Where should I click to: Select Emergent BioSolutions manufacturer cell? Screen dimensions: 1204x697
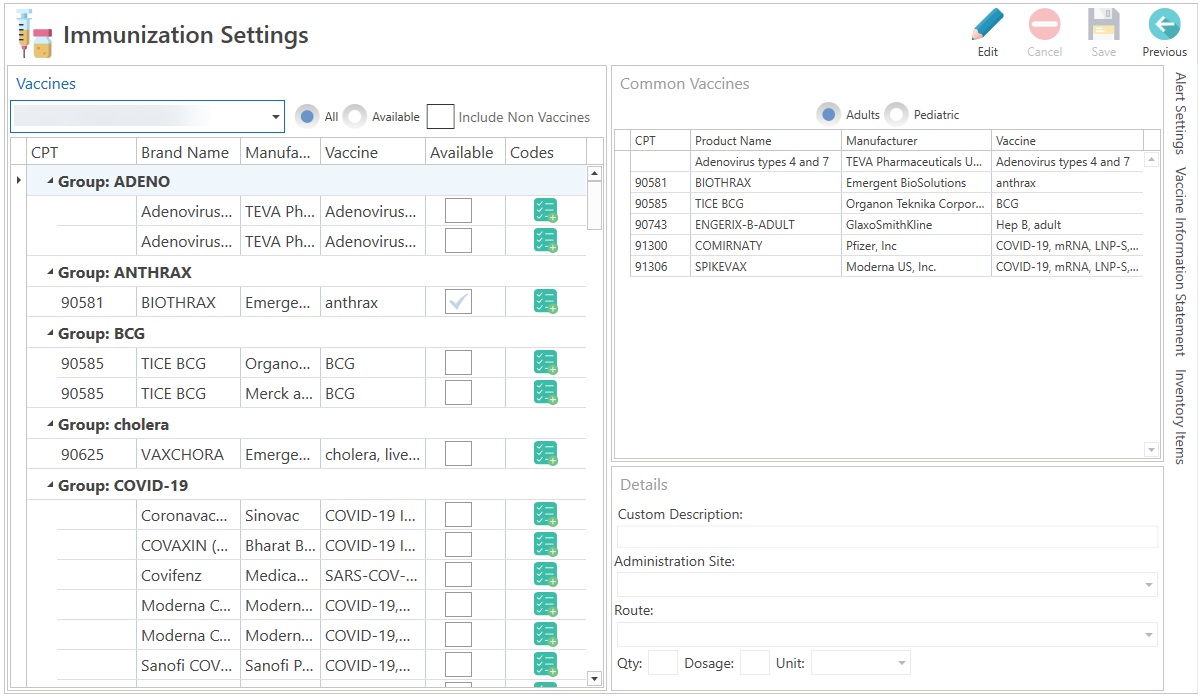[917, 183]
